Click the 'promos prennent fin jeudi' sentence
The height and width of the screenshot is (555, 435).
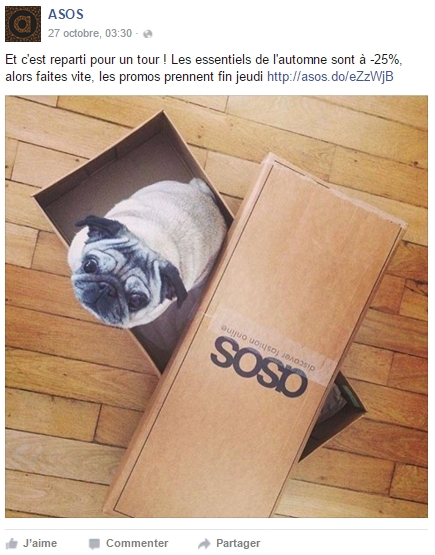pyautogui.click(x=191, y=76)
